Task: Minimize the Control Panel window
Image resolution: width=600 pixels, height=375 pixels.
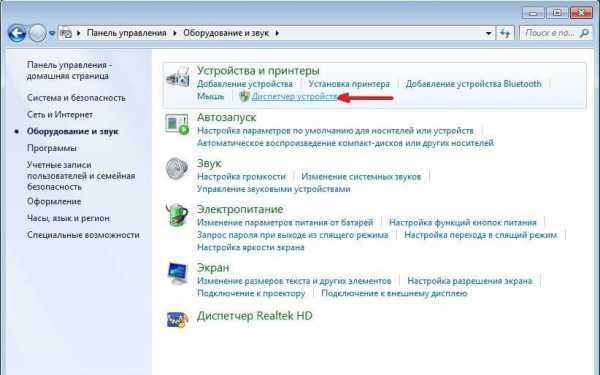Action: coord(533,13)
